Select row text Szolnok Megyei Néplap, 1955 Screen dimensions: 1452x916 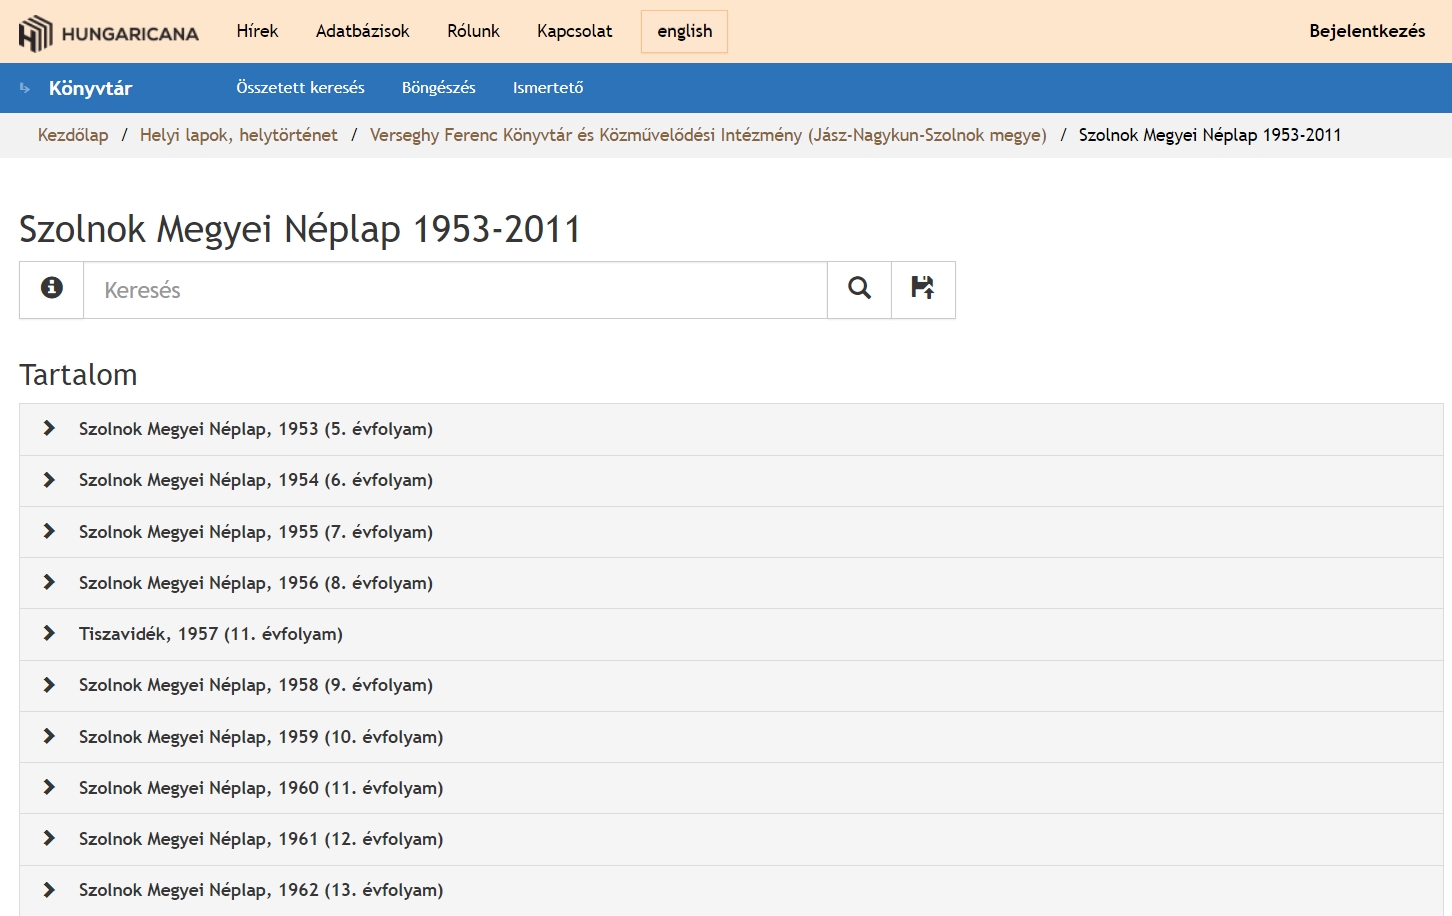click(x=256, y=532)
